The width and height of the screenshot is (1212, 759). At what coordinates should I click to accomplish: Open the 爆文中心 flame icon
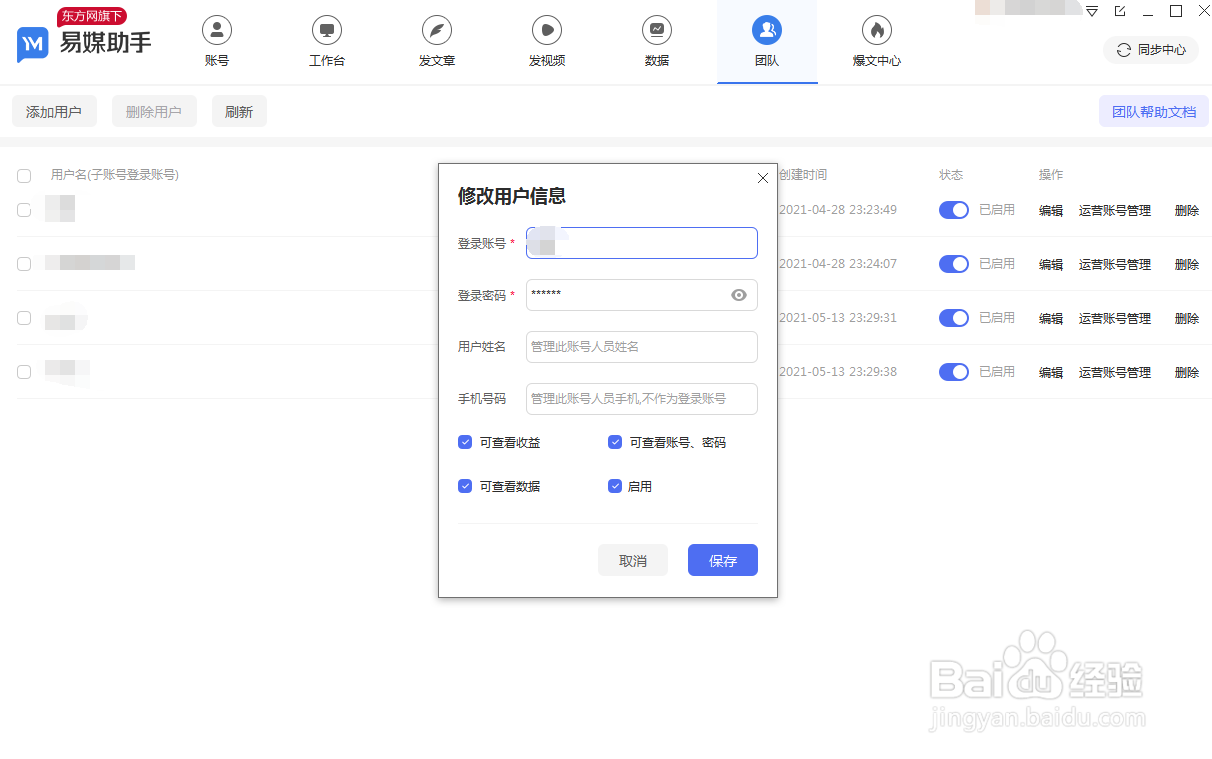tap(877, 31)
